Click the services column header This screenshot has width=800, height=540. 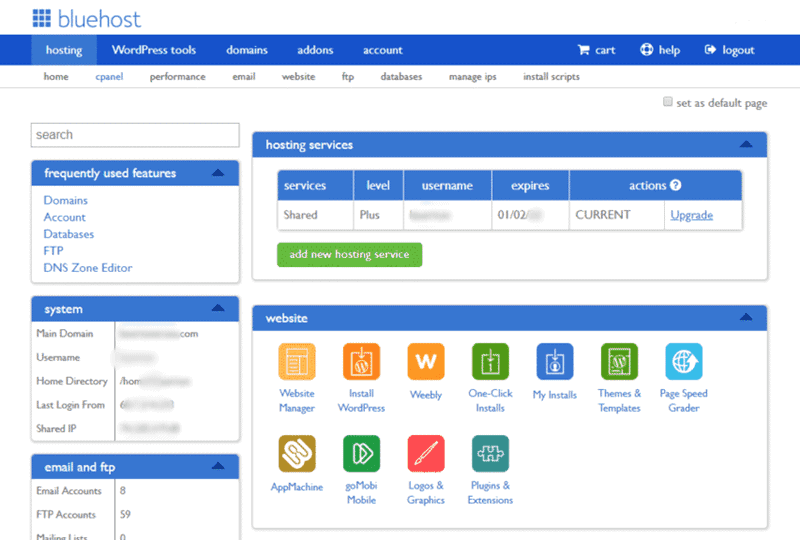(x=315, y=185)
